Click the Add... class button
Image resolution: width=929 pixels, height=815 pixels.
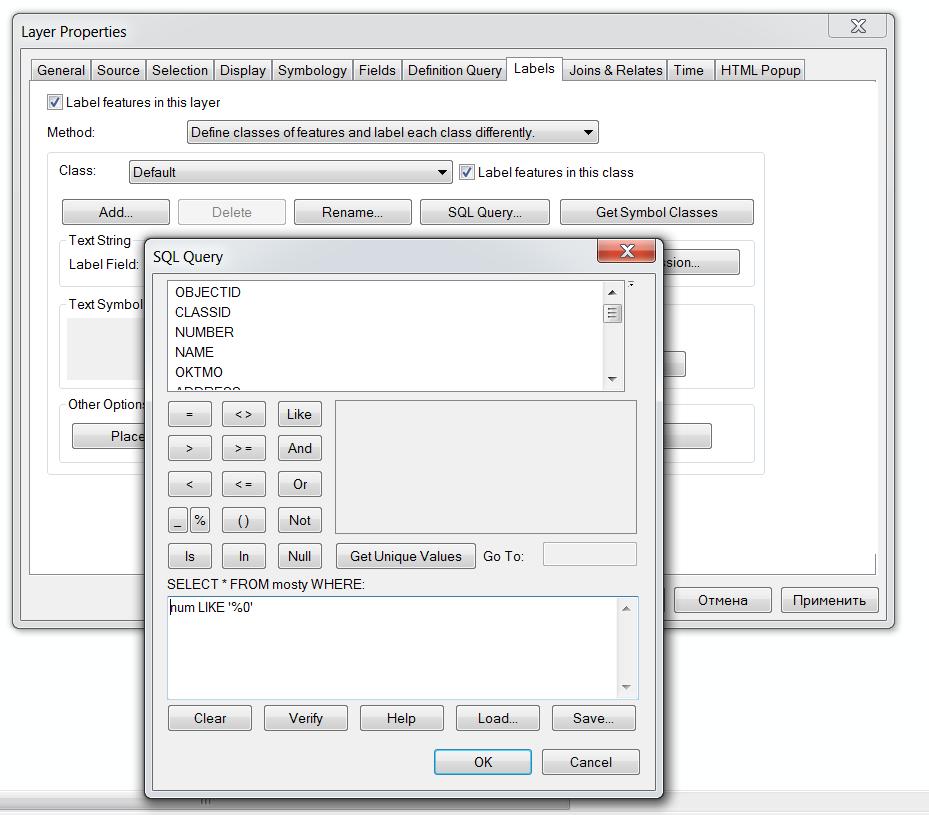(x=116, y=212)
